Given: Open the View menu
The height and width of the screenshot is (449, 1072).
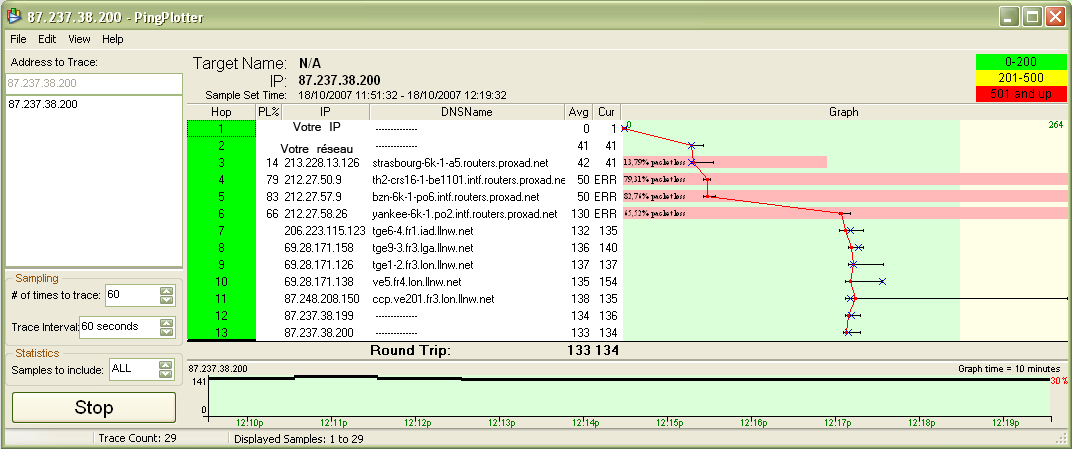Looking at the screenshot, I should pyautogui.click(x=79, y=39).
